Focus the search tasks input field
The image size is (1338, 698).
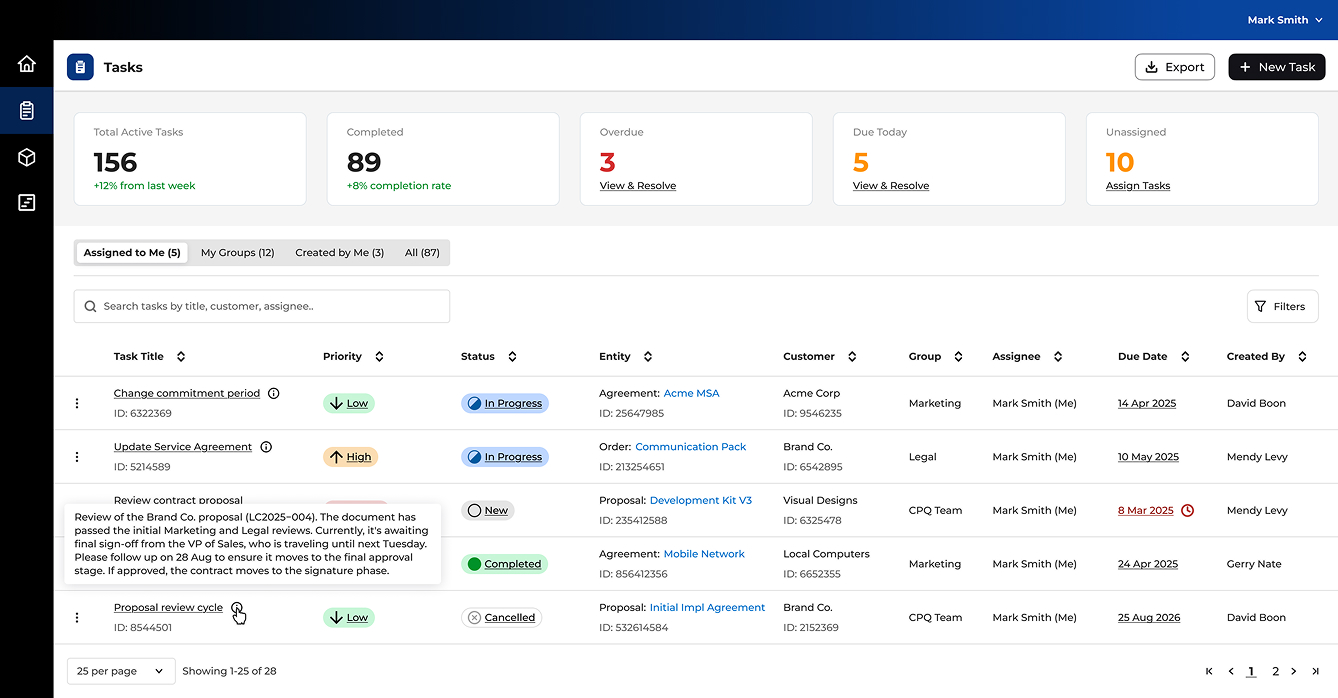(262, 306)
